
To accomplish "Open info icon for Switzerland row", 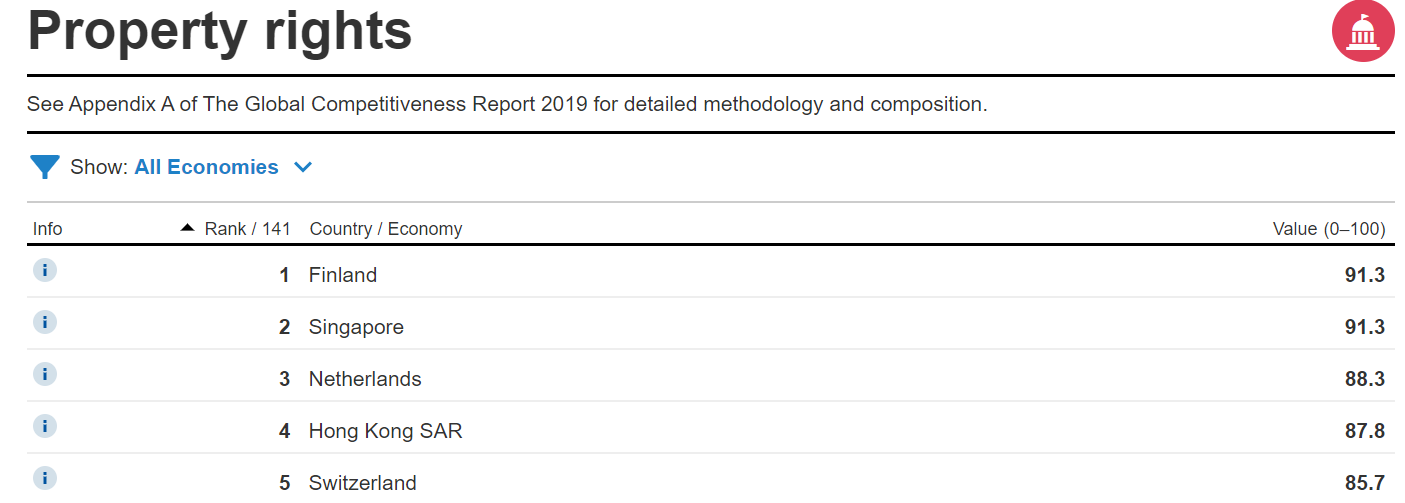I will point(45,478).
